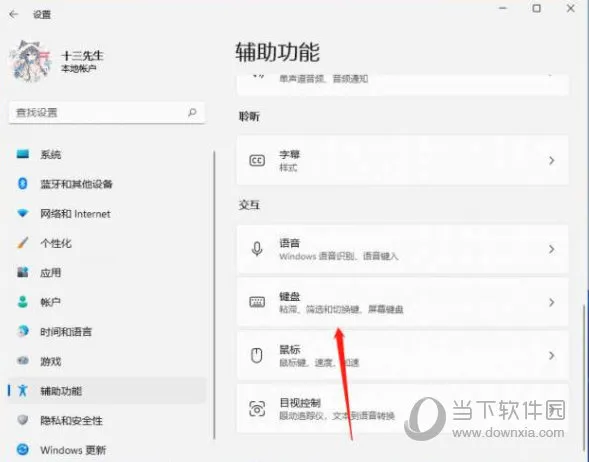This screenshot has height=462, width=589.
Task: Open 应用 settings category
Action: [x=107, y=272]
